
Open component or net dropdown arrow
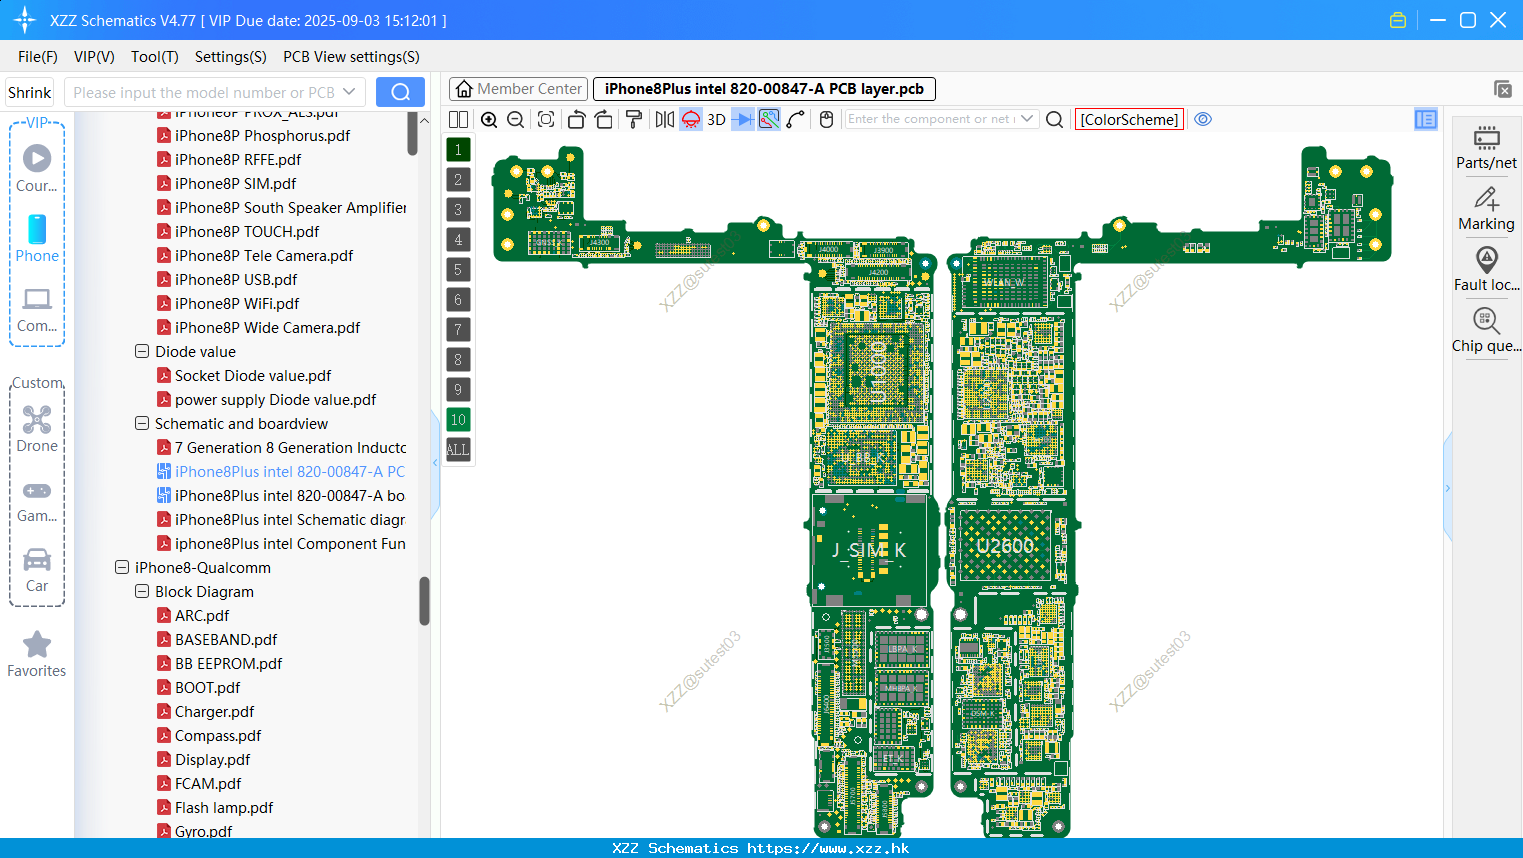(1027, 119)
